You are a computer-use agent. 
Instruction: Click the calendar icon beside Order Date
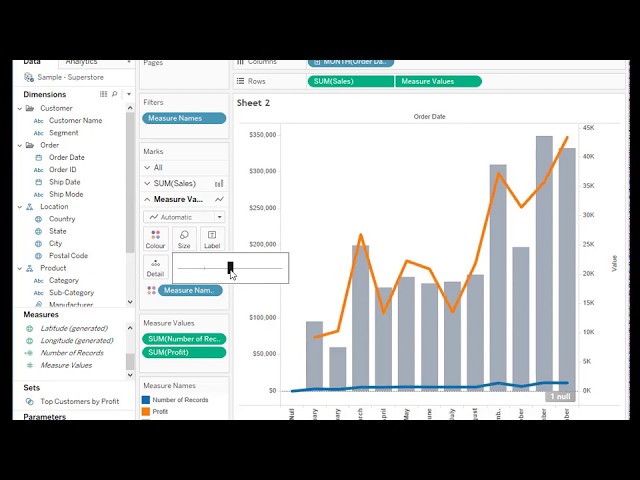point(39,158)
